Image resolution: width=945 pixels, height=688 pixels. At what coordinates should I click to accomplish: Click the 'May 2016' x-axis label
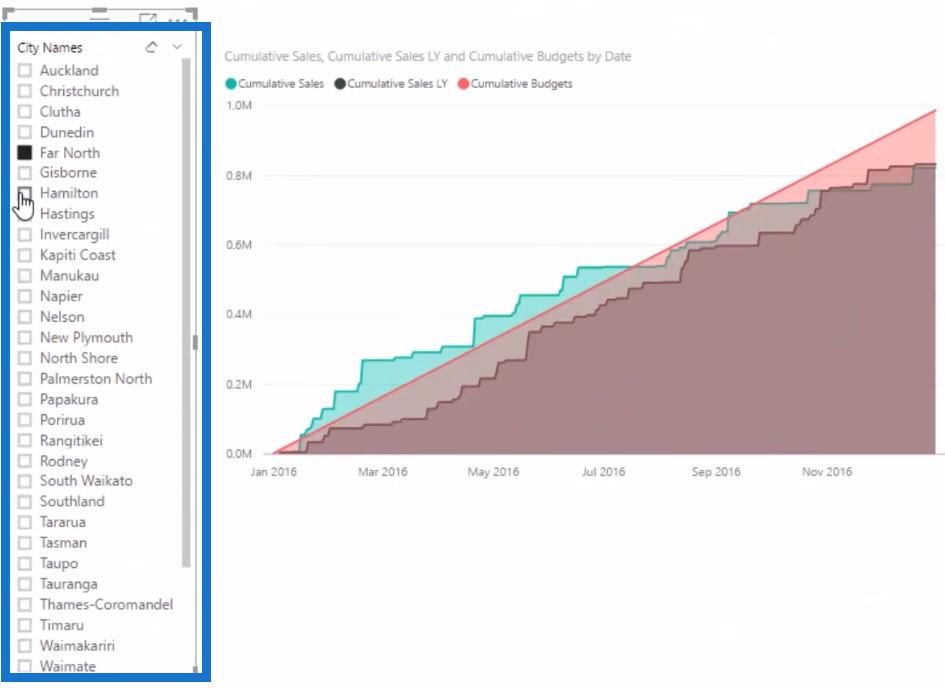(493, 472)
